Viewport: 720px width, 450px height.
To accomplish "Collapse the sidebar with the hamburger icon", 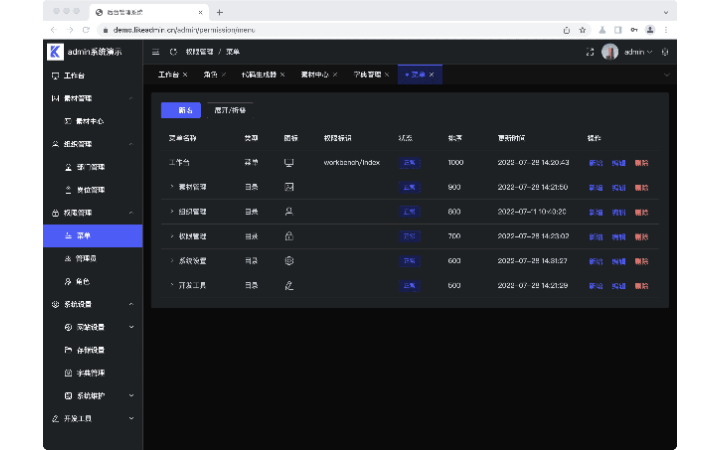I will coord(155,51).
